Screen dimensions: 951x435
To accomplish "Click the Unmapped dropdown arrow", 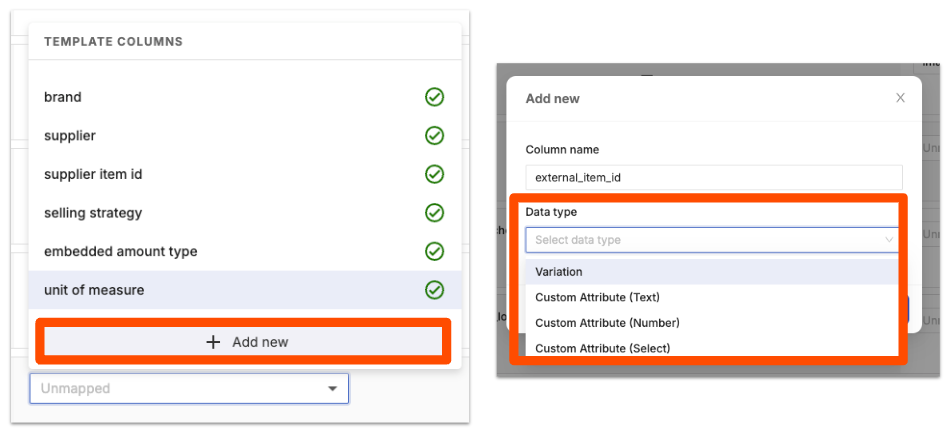I will [332, 388].
